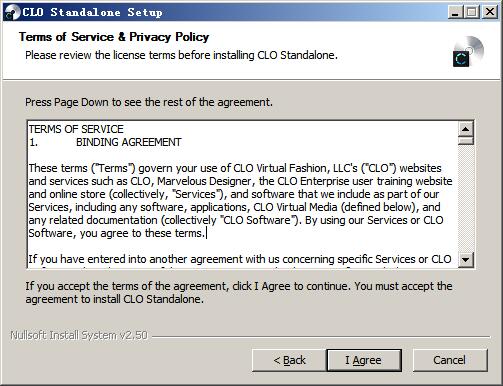Click the Terms of Service & Privacy Policy heading
Image resolution: width=503 pixels, height=386 pixels.
coord(114,37)
